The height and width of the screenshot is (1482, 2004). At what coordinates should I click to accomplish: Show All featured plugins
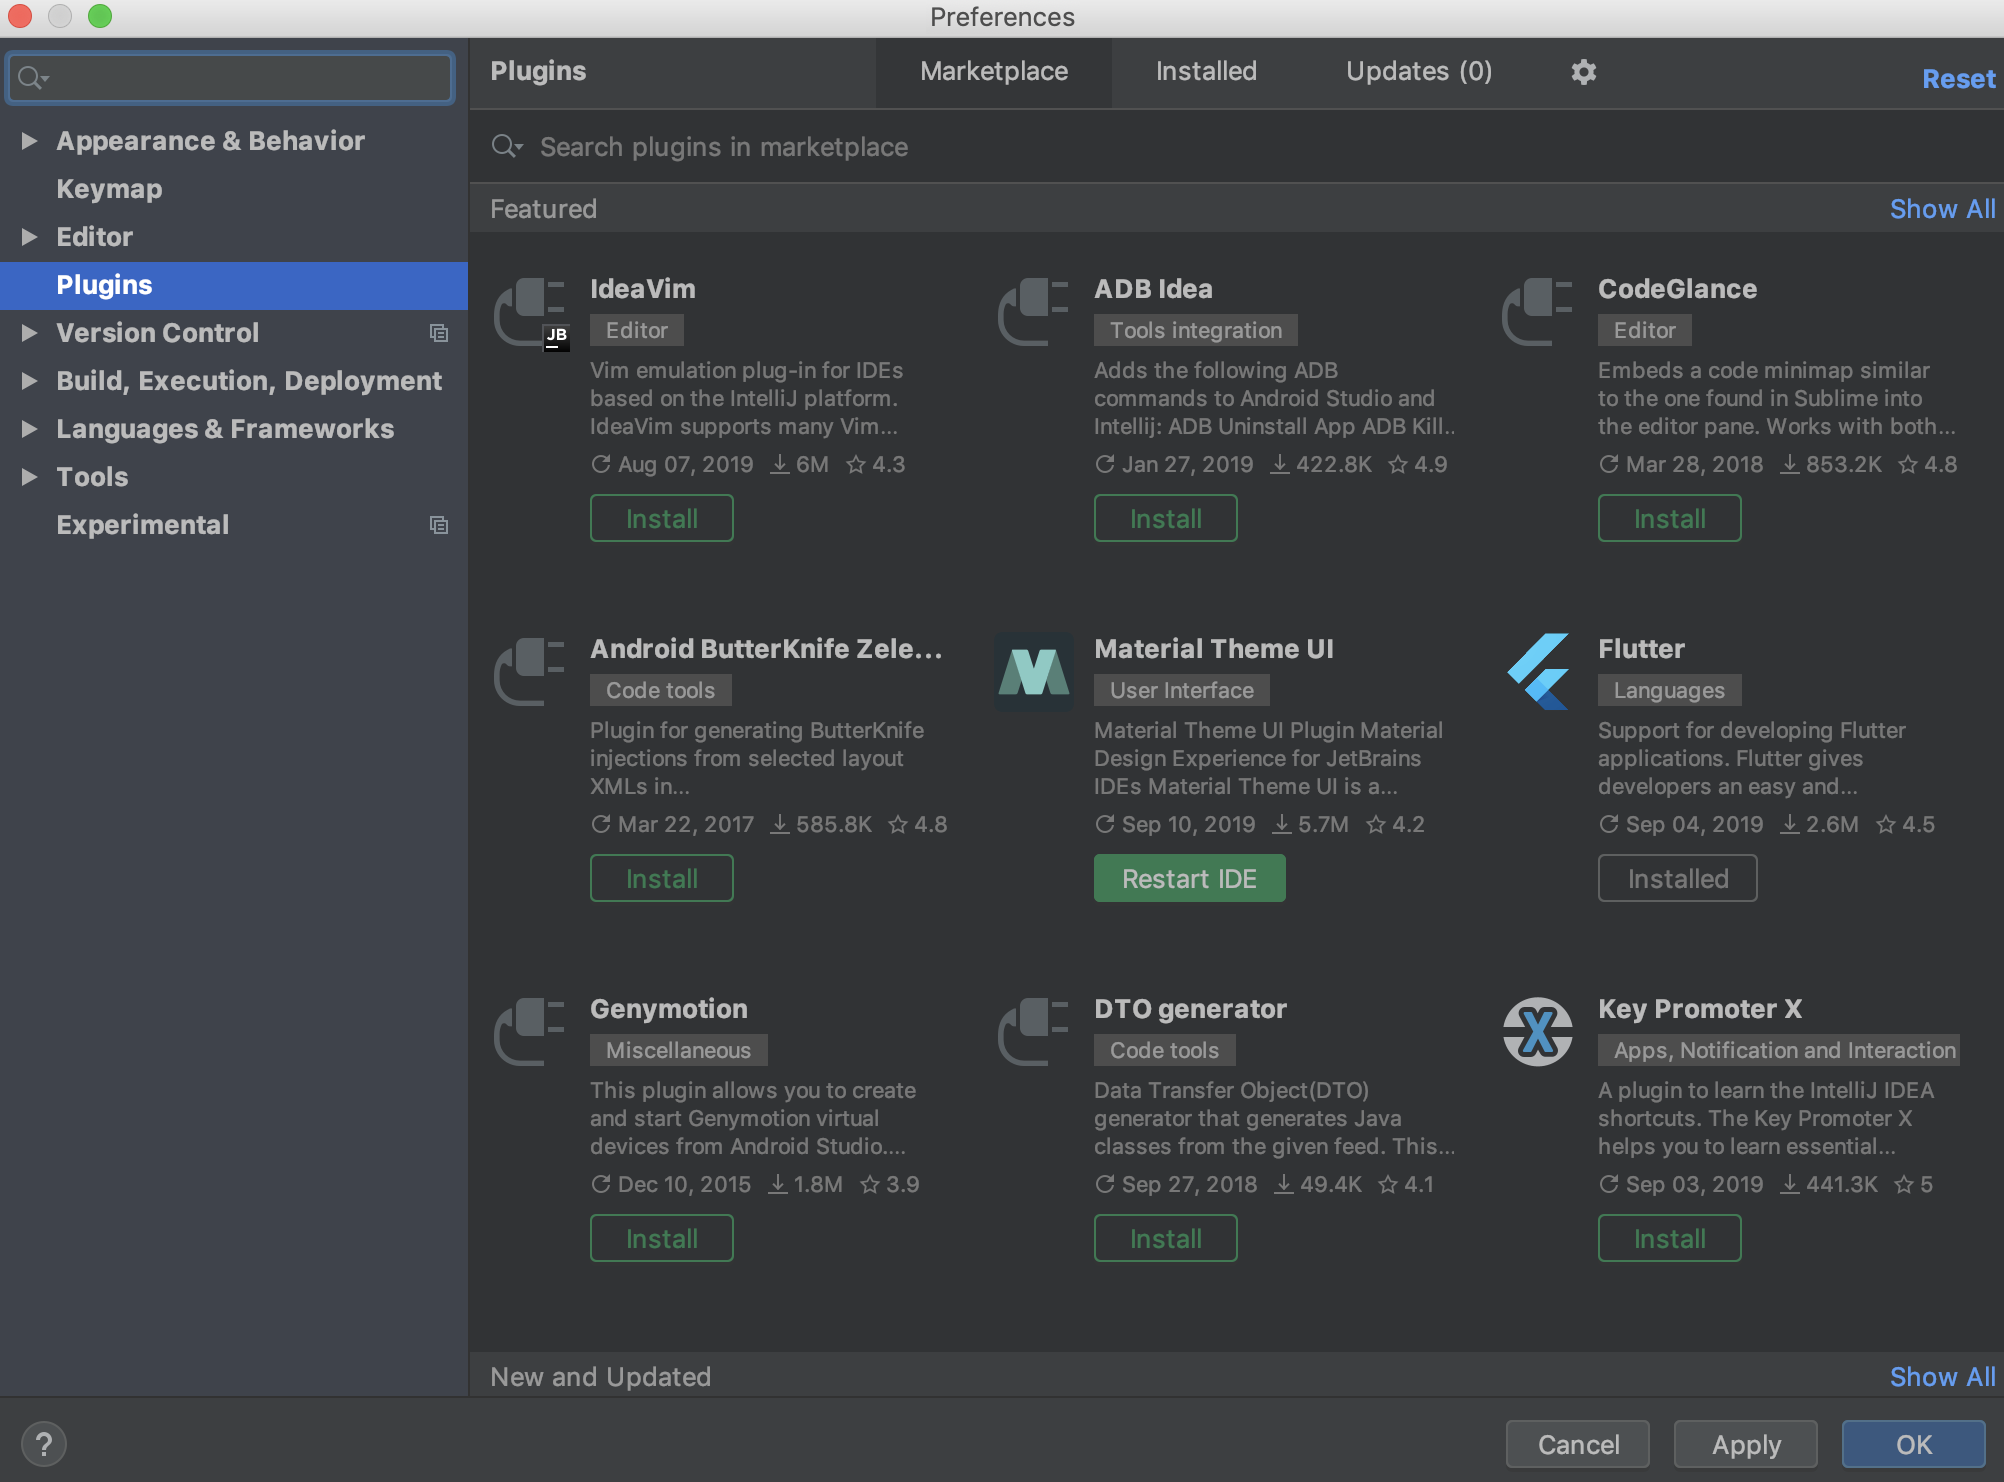click(1941, 208)
